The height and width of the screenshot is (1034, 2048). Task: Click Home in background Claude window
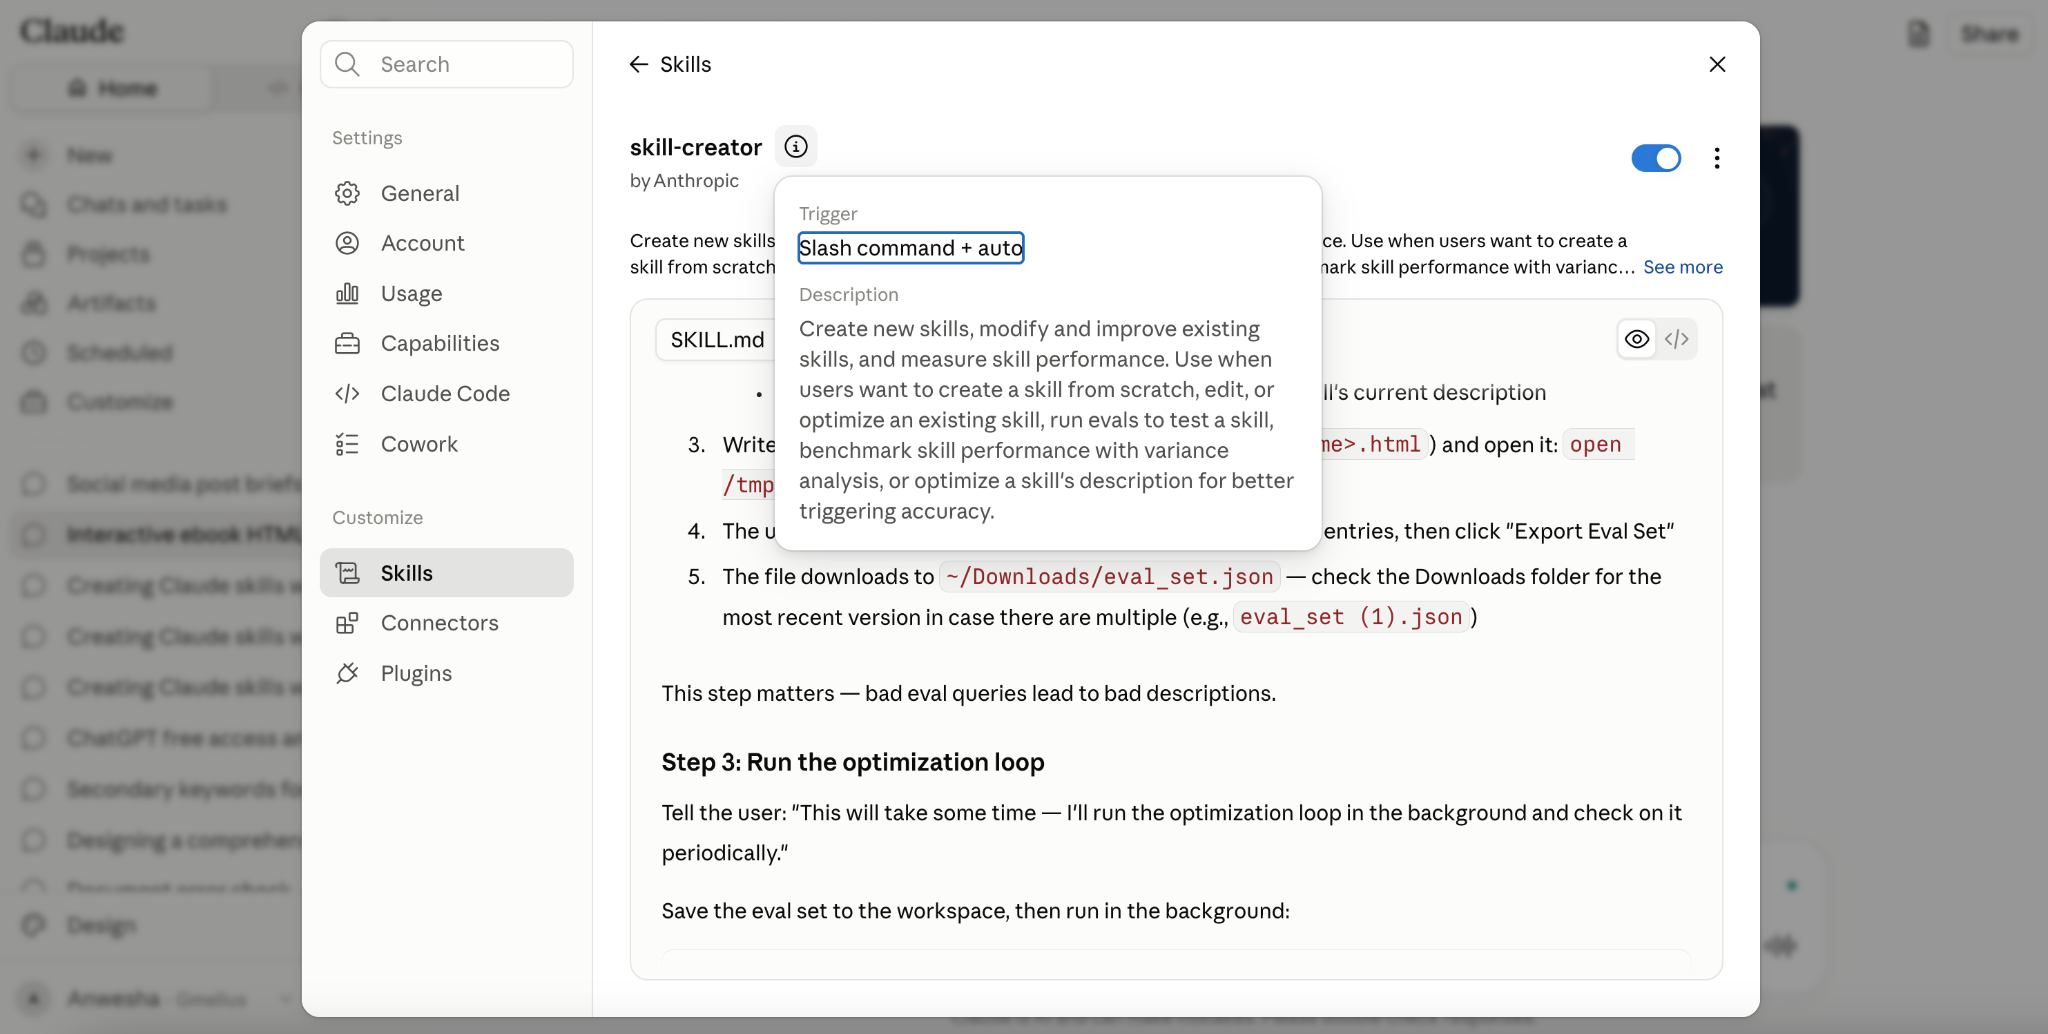(113, 89)
